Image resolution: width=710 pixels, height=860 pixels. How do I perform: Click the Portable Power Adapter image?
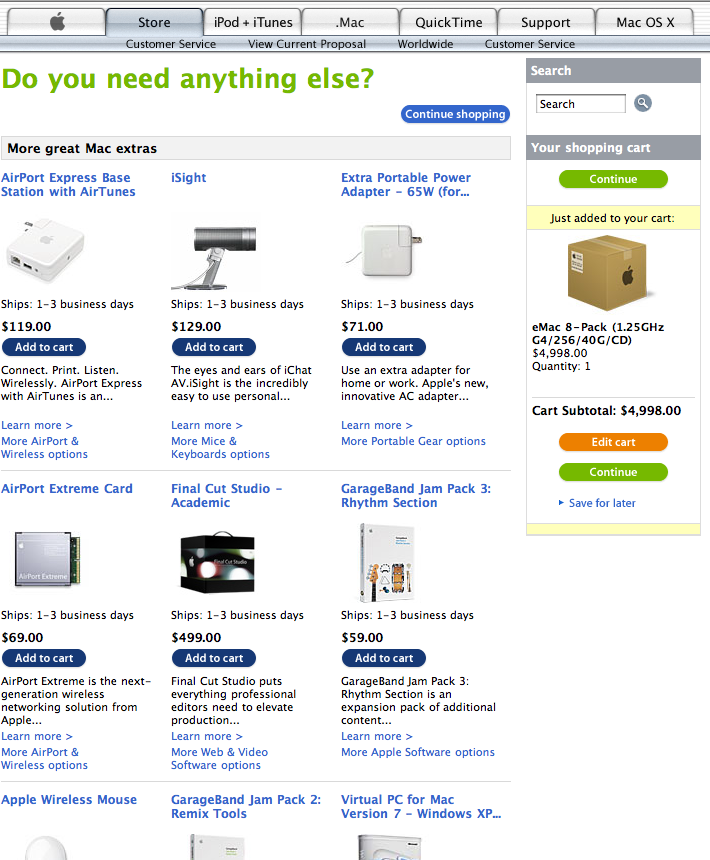[x=383, y=250]
